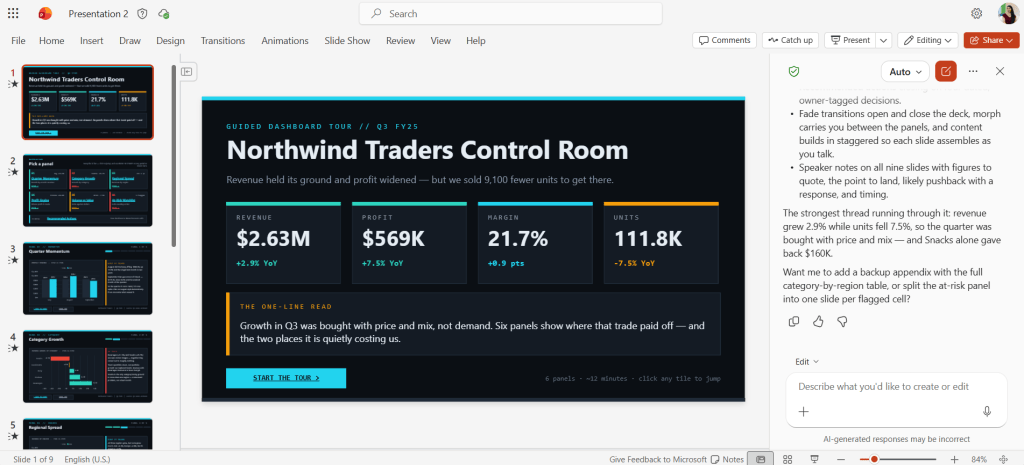1024x465 pixels.
Task: Click Give Feedback to Microsoft
Action: coord(658,459)
